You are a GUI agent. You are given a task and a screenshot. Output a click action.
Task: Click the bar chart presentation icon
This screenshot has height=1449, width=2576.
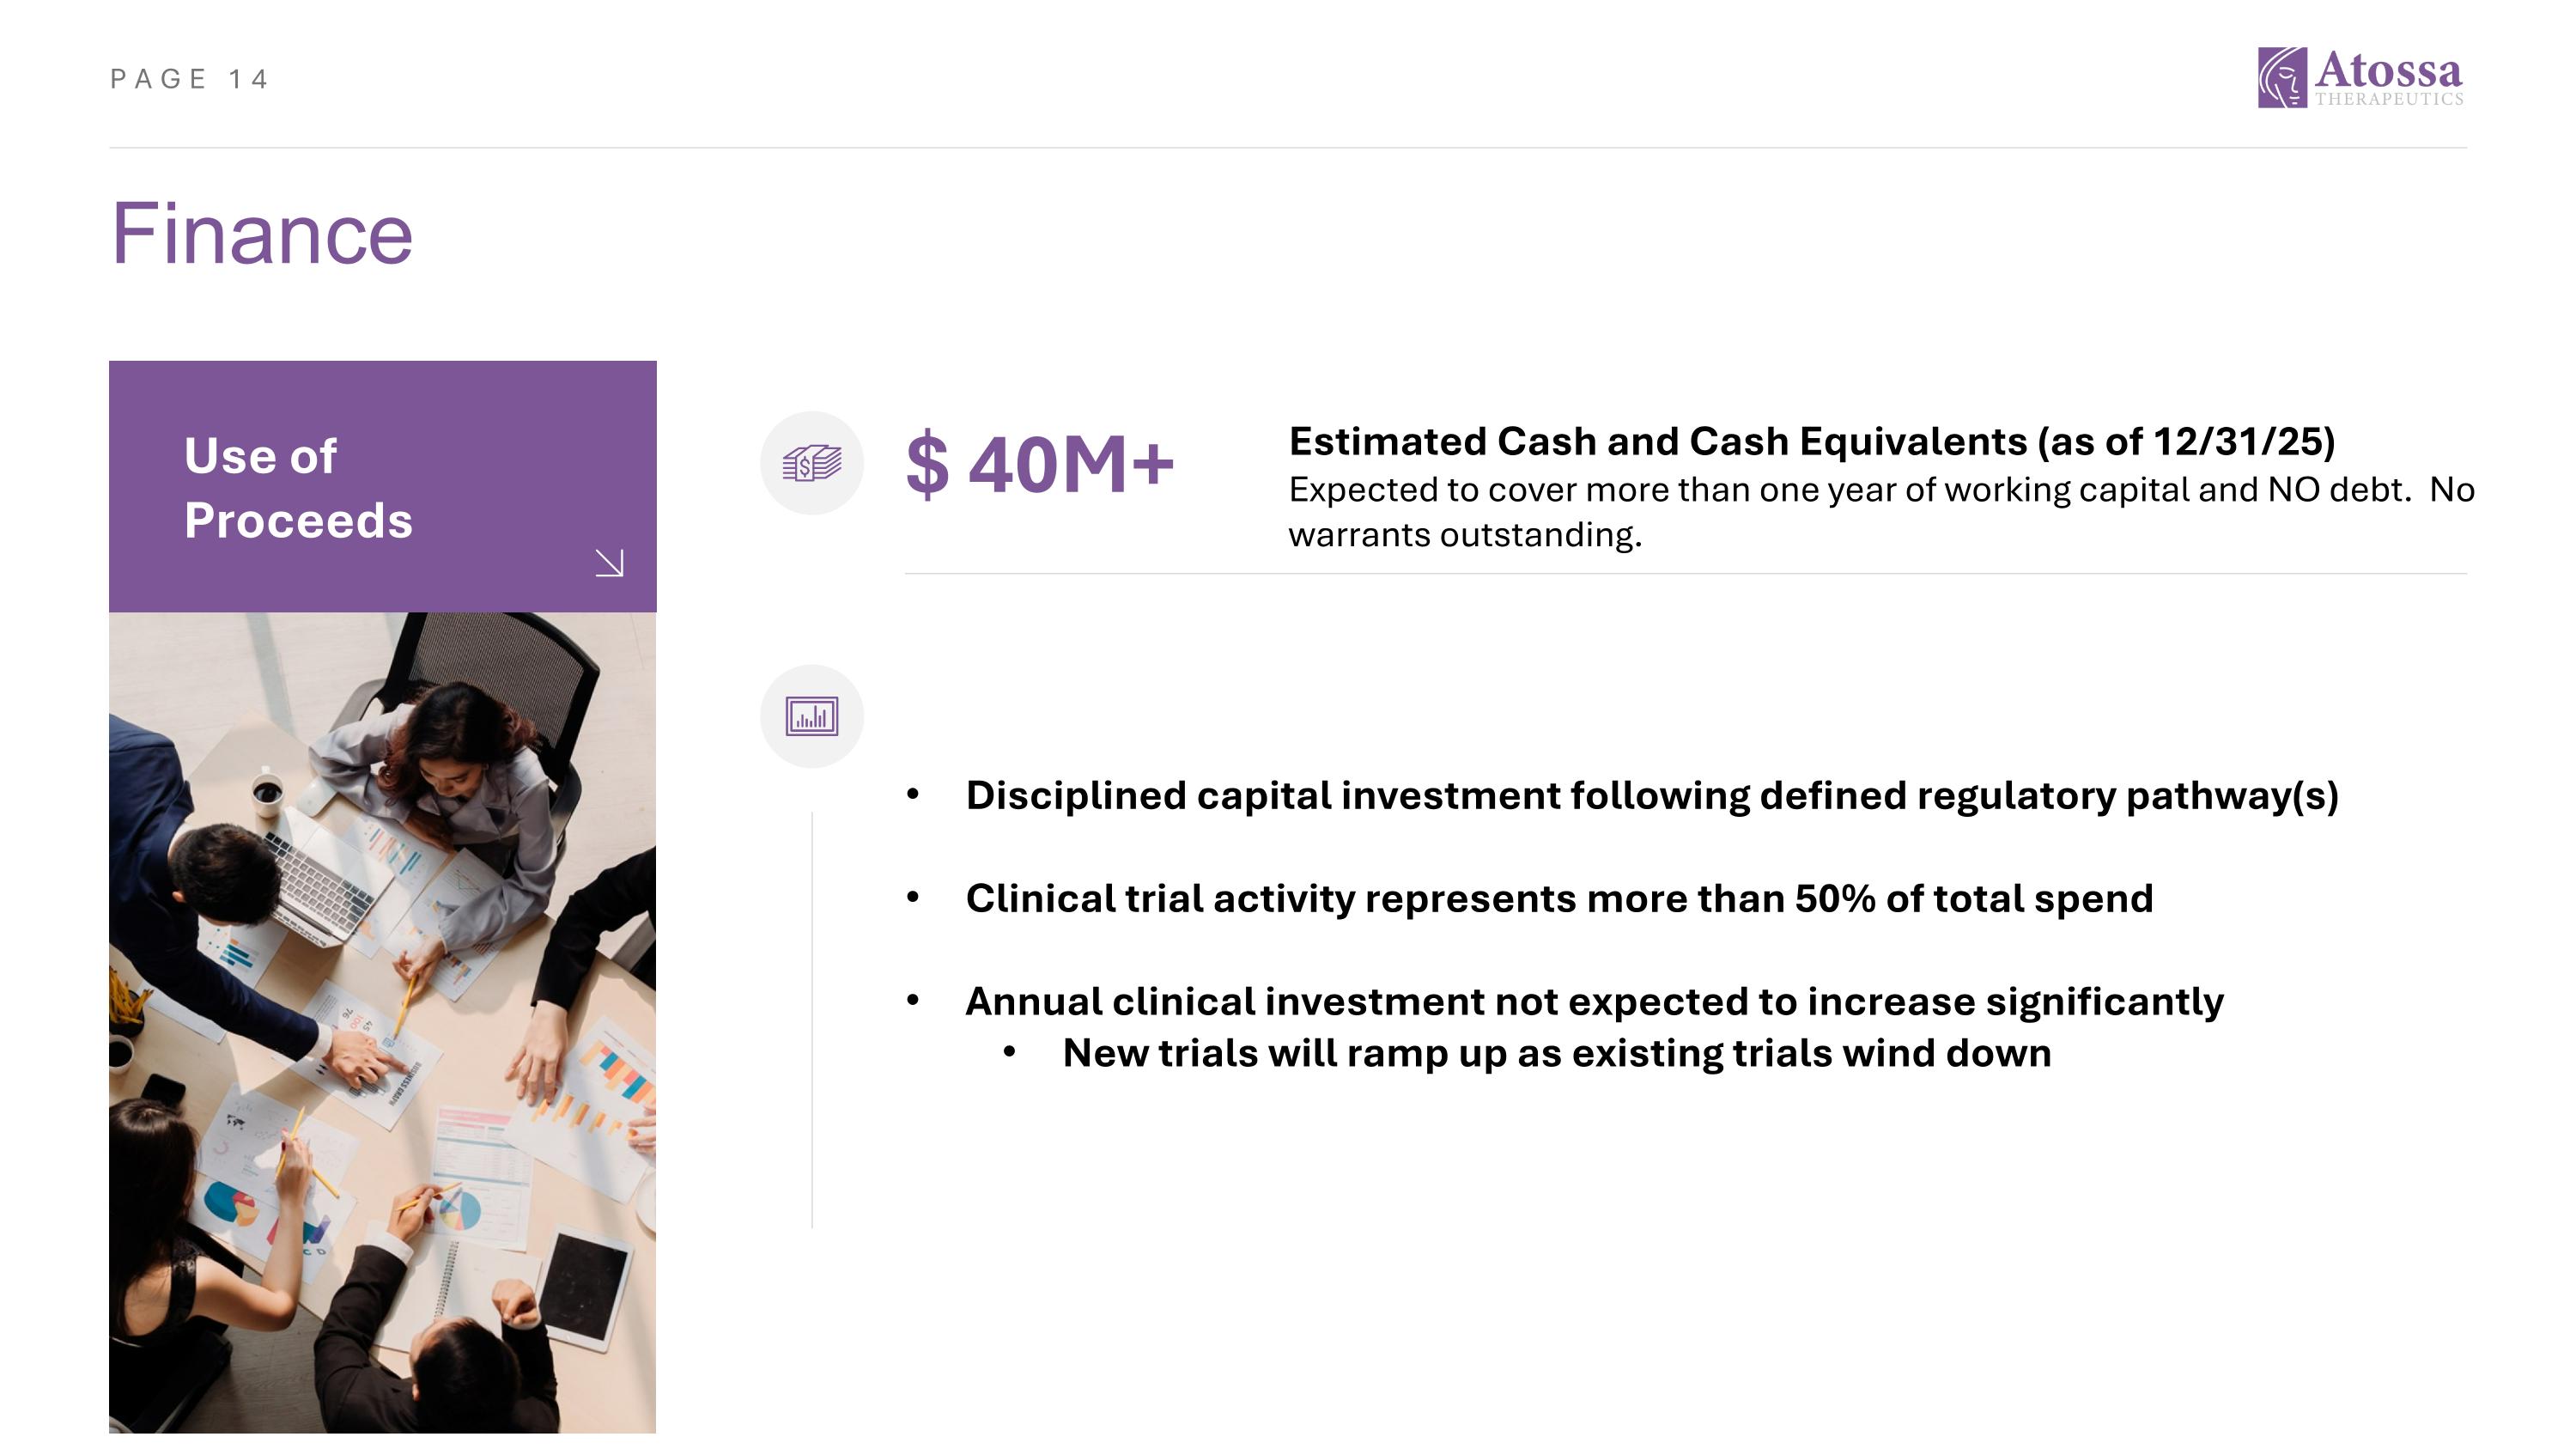[x=811, y=716]
